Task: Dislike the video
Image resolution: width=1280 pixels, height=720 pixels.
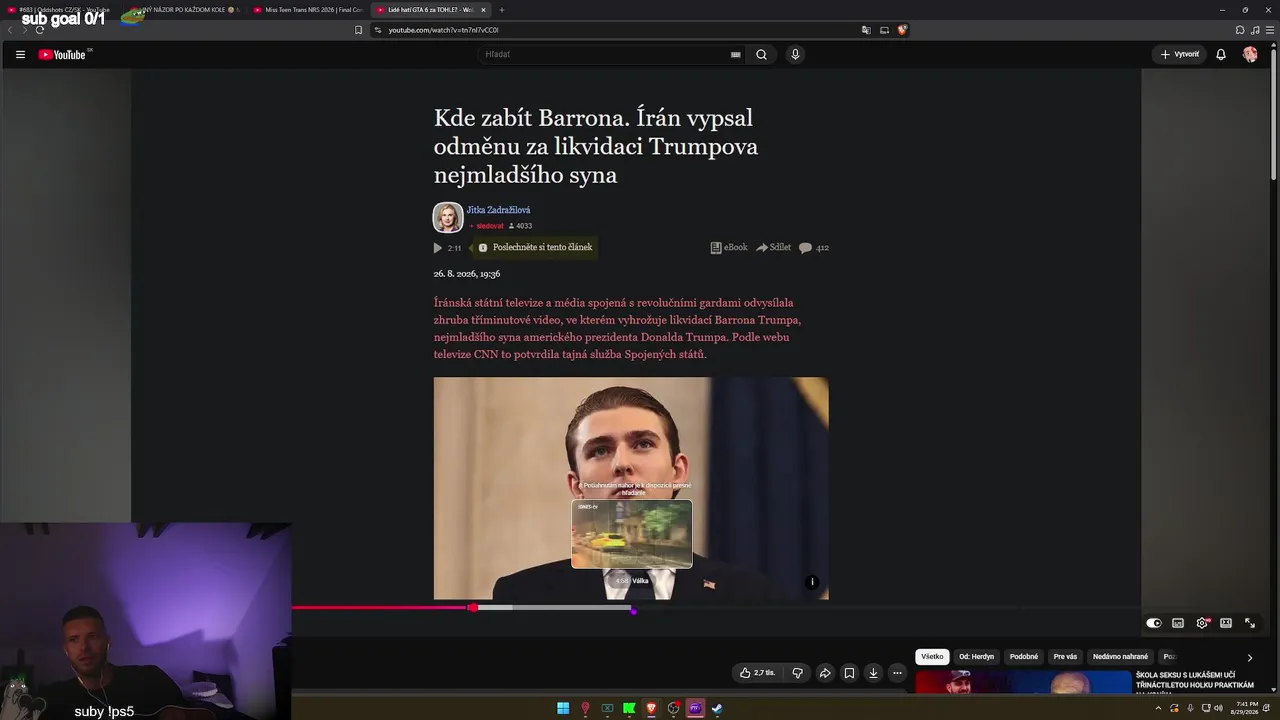Action: point(797,673)
